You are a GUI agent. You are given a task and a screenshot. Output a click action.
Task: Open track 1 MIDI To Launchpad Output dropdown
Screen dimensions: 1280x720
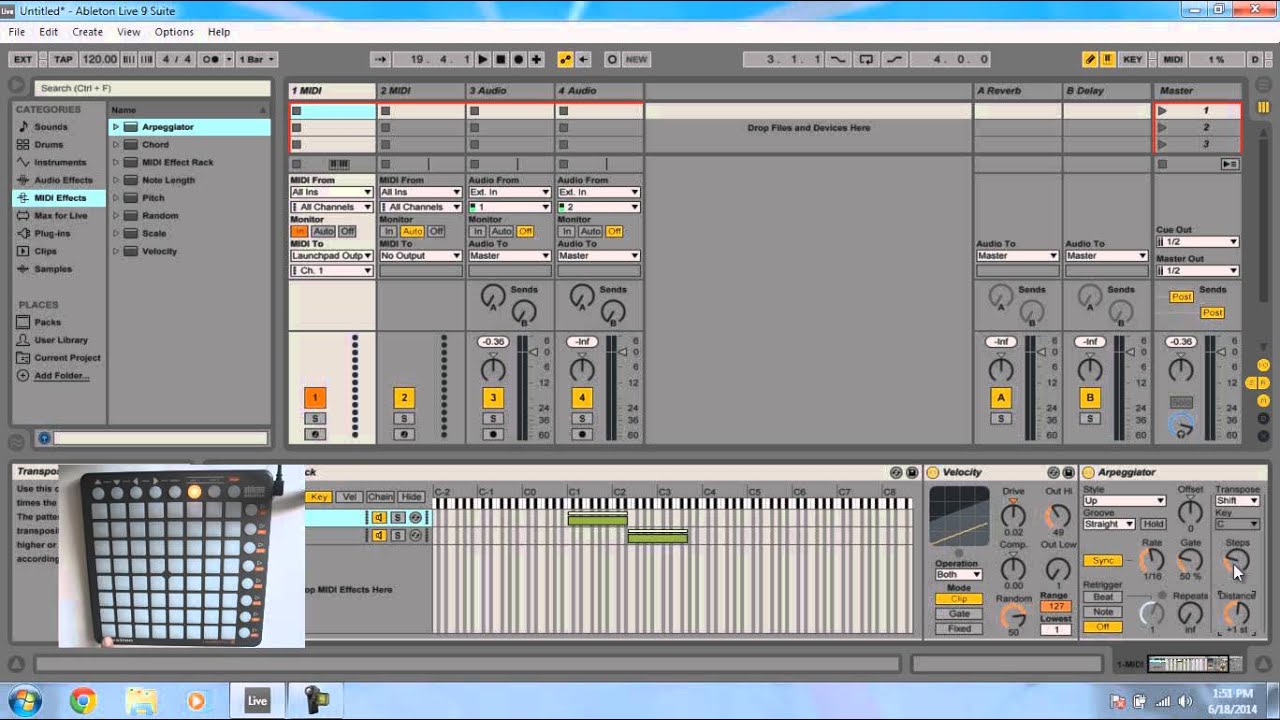[331, 256]
